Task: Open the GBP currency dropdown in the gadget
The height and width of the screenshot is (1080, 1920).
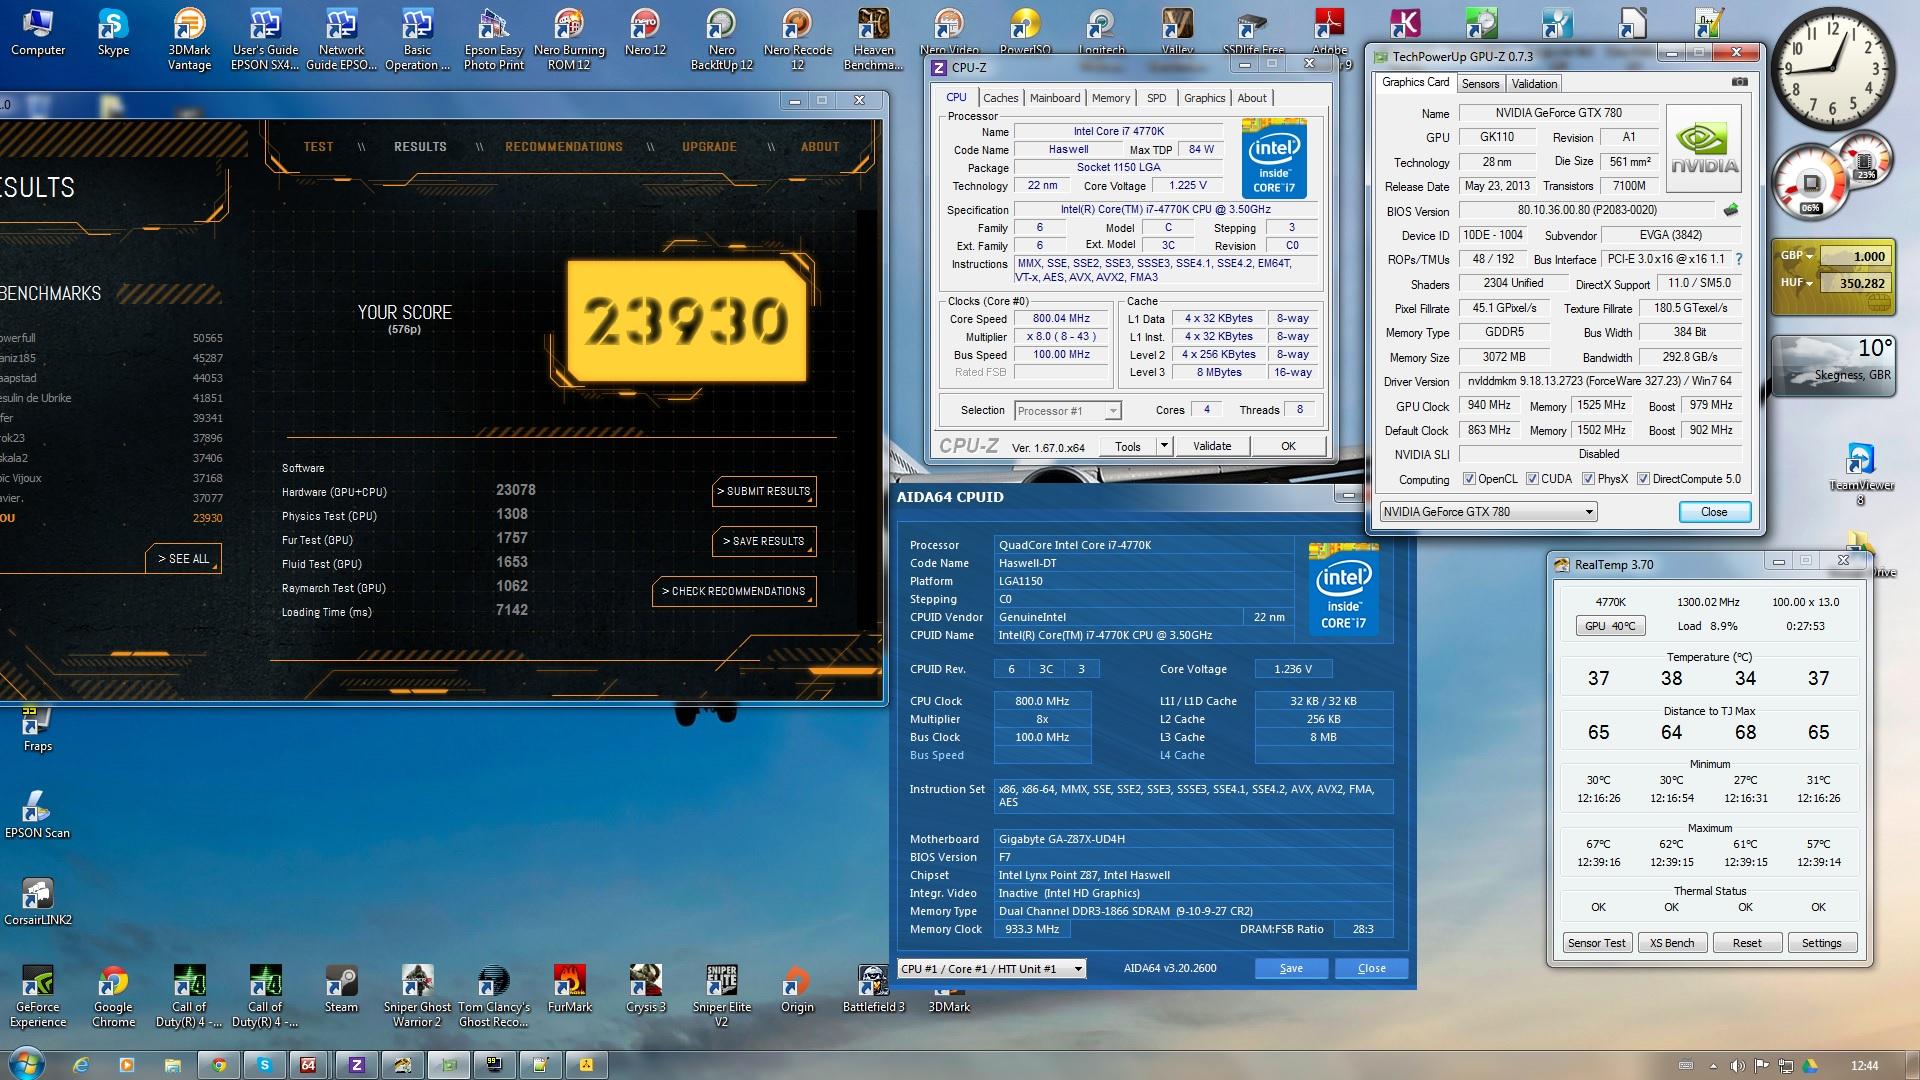Action: [1797, 255]
